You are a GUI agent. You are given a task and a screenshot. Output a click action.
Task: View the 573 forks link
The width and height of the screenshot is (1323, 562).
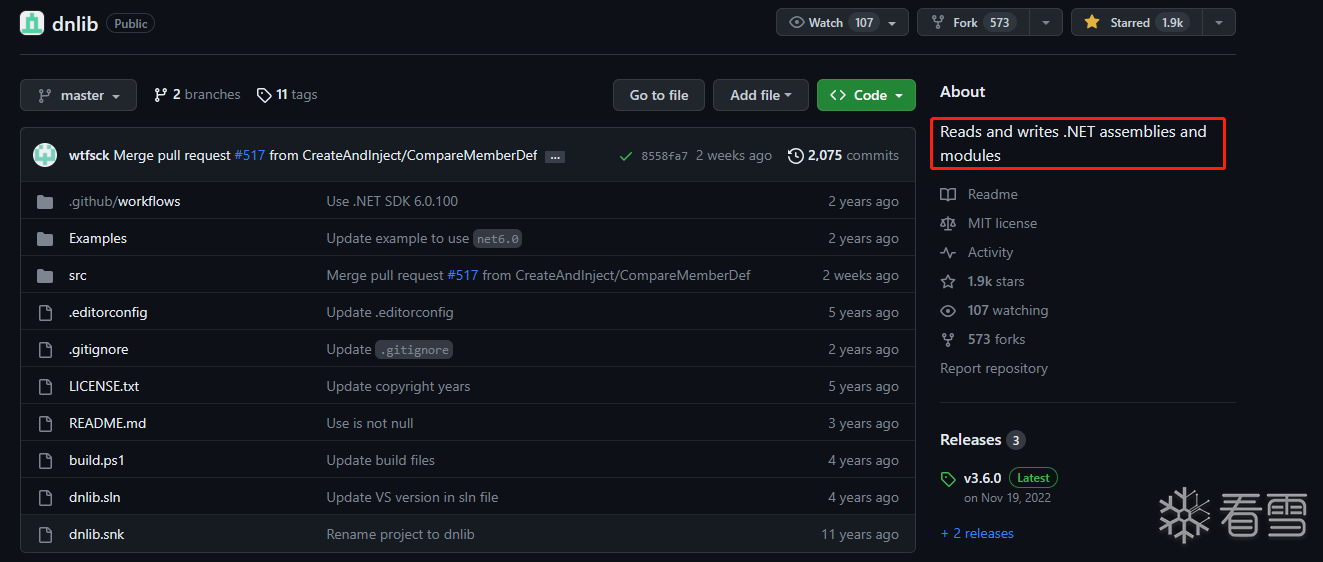pyautogui.click(x=983, y=339)
